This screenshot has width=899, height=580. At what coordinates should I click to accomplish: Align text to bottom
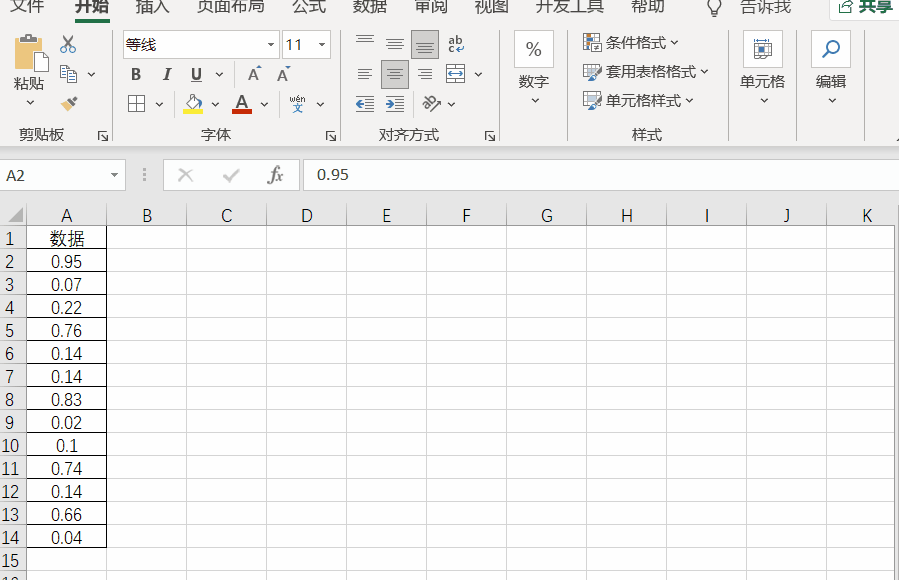425,45
